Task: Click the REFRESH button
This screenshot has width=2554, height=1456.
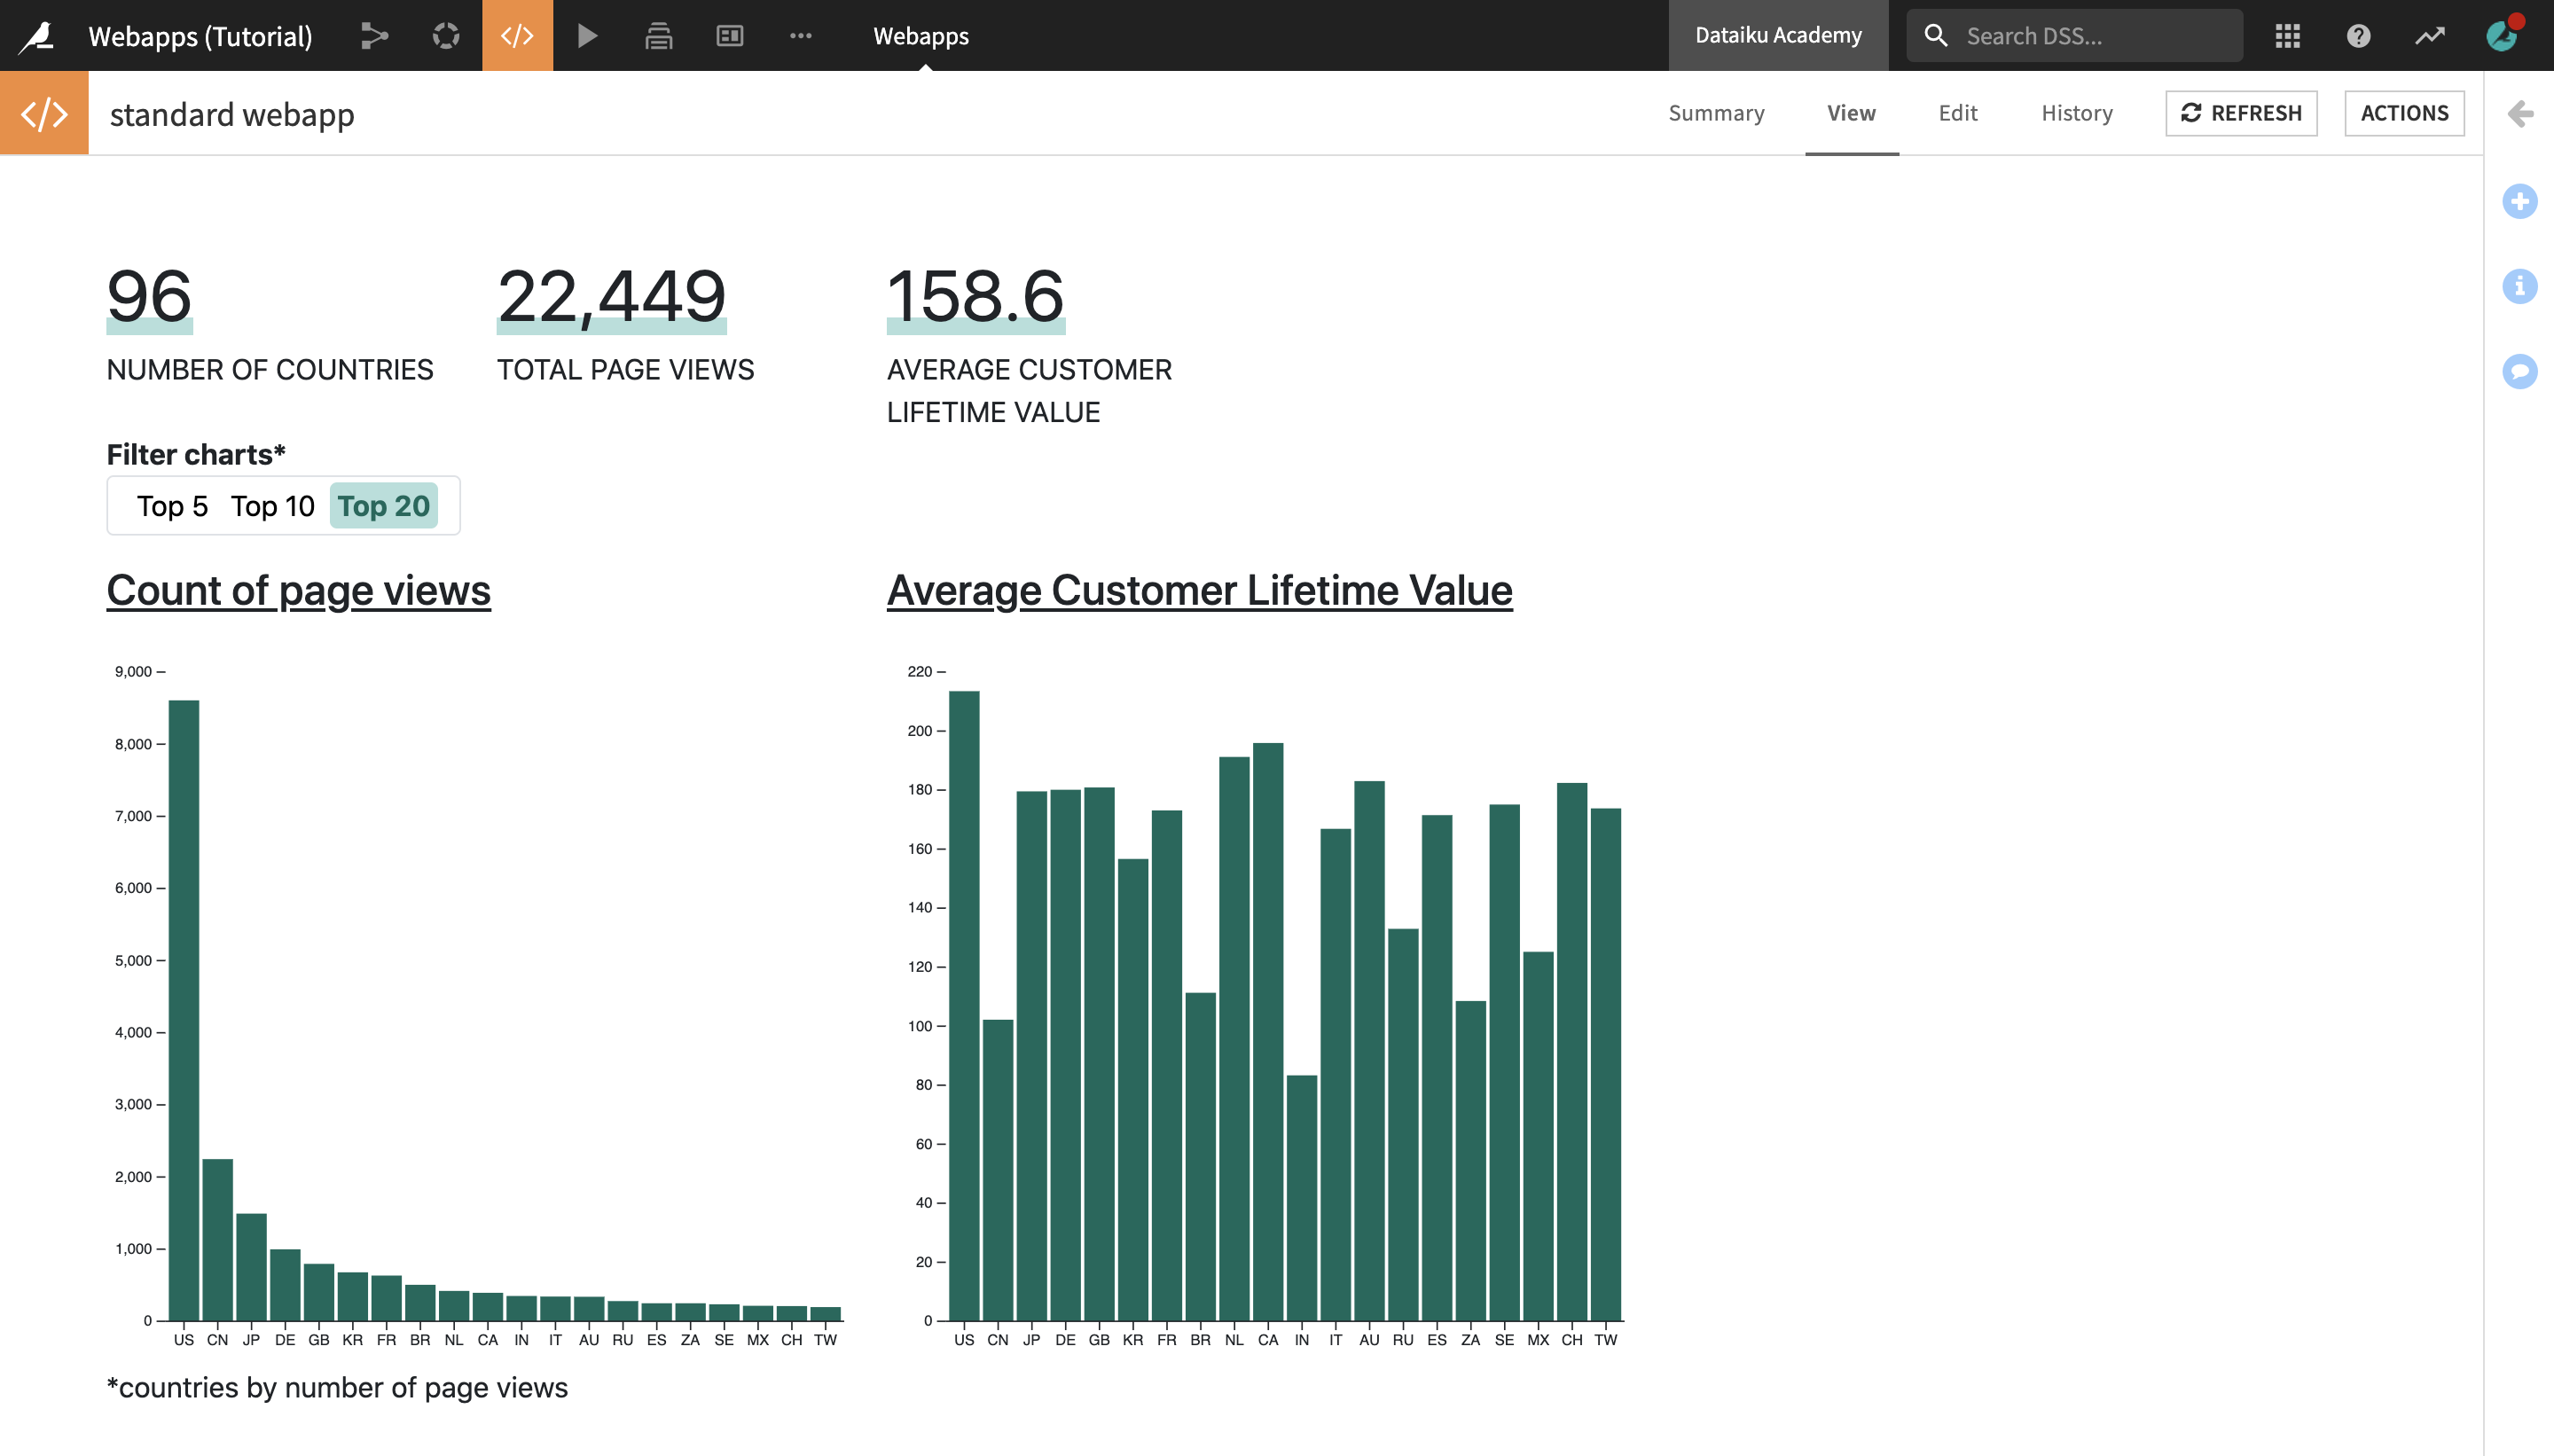Action: click(x=2241, y=113)
